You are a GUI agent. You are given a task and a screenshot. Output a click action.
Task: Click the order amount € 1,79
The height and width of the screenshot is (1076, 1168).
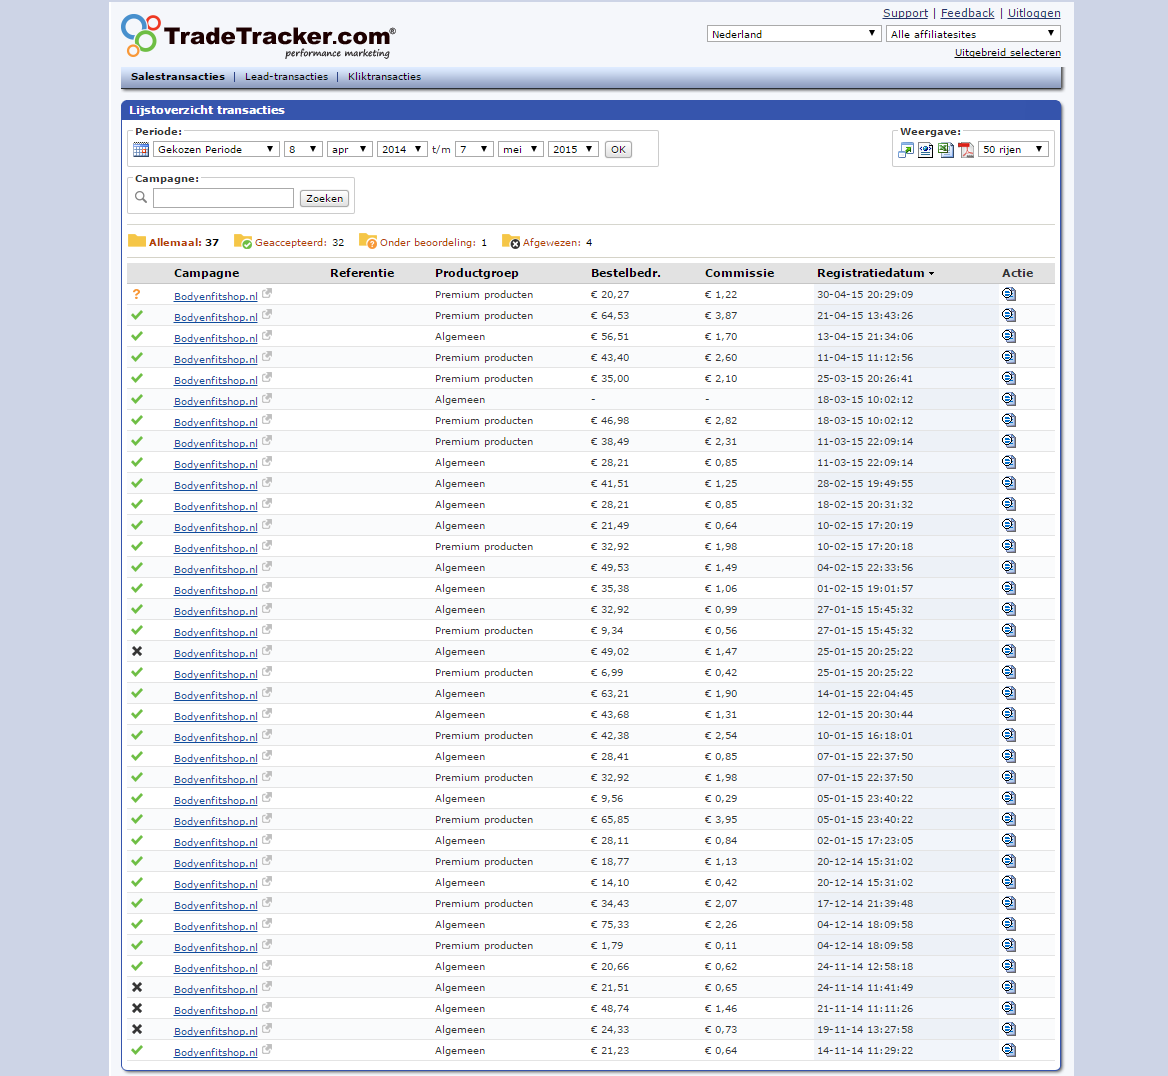[x=606, y=945]
